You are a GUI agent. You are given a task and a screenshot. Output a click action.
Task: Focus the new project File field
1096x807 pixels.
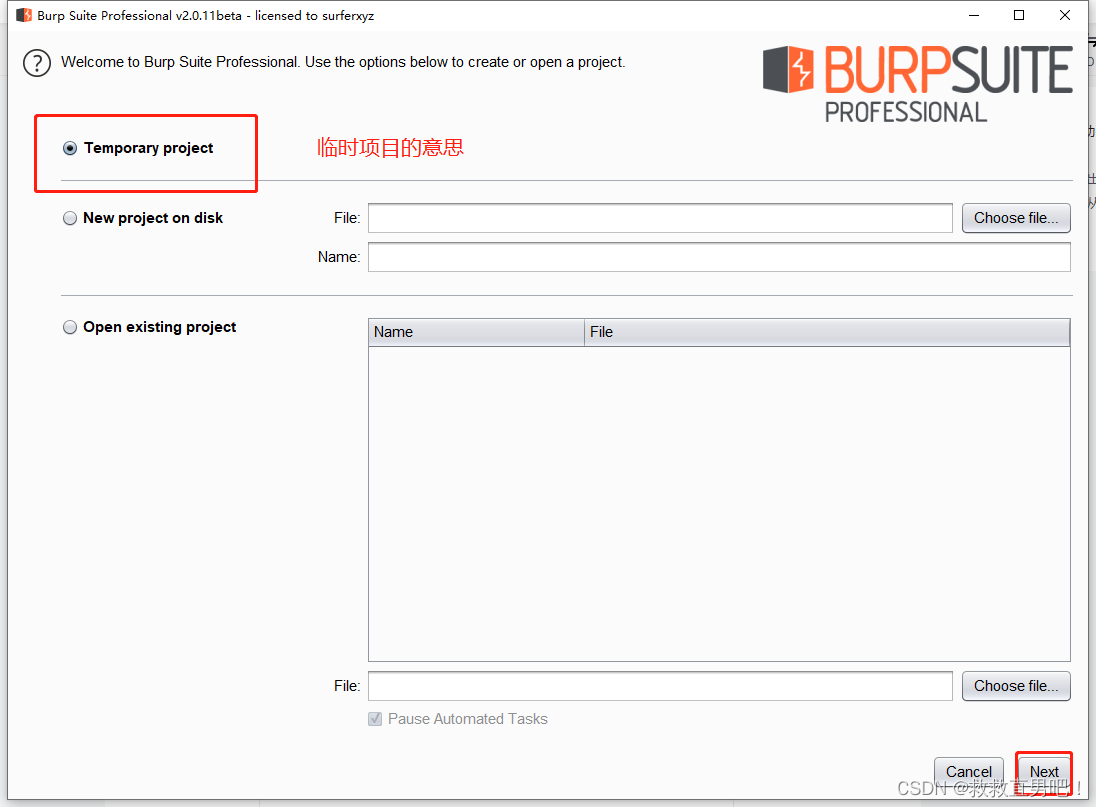coord(660,218)
